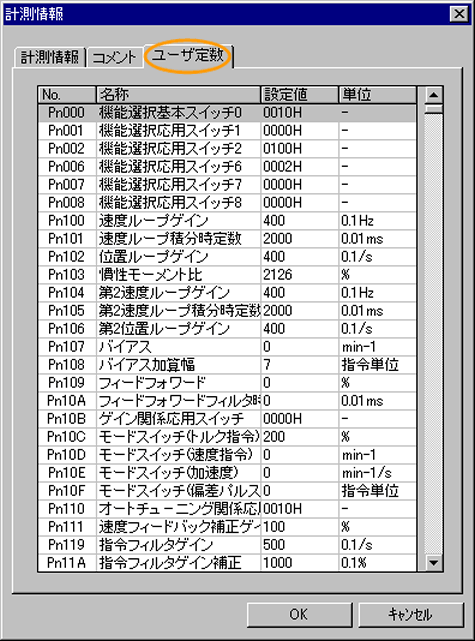Select 位置ループゲイン in row Pn102

pos(178,257)
